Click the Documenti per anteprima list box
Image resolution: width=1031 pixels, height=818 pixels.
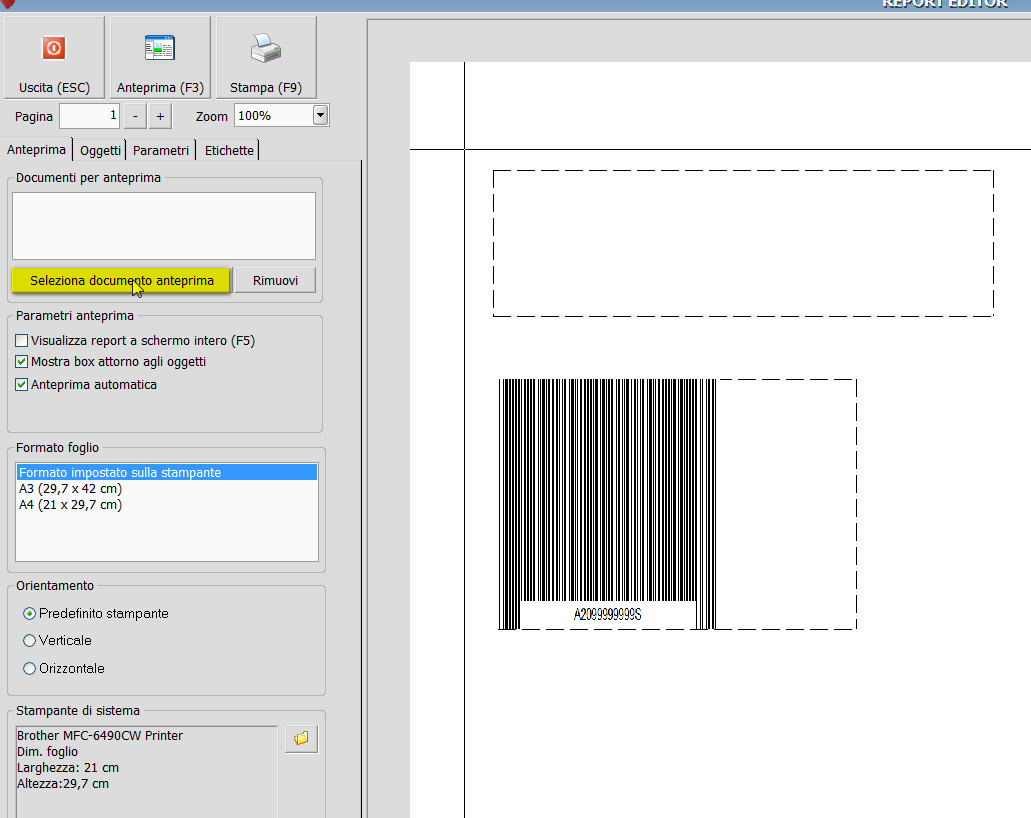point(164,226)
